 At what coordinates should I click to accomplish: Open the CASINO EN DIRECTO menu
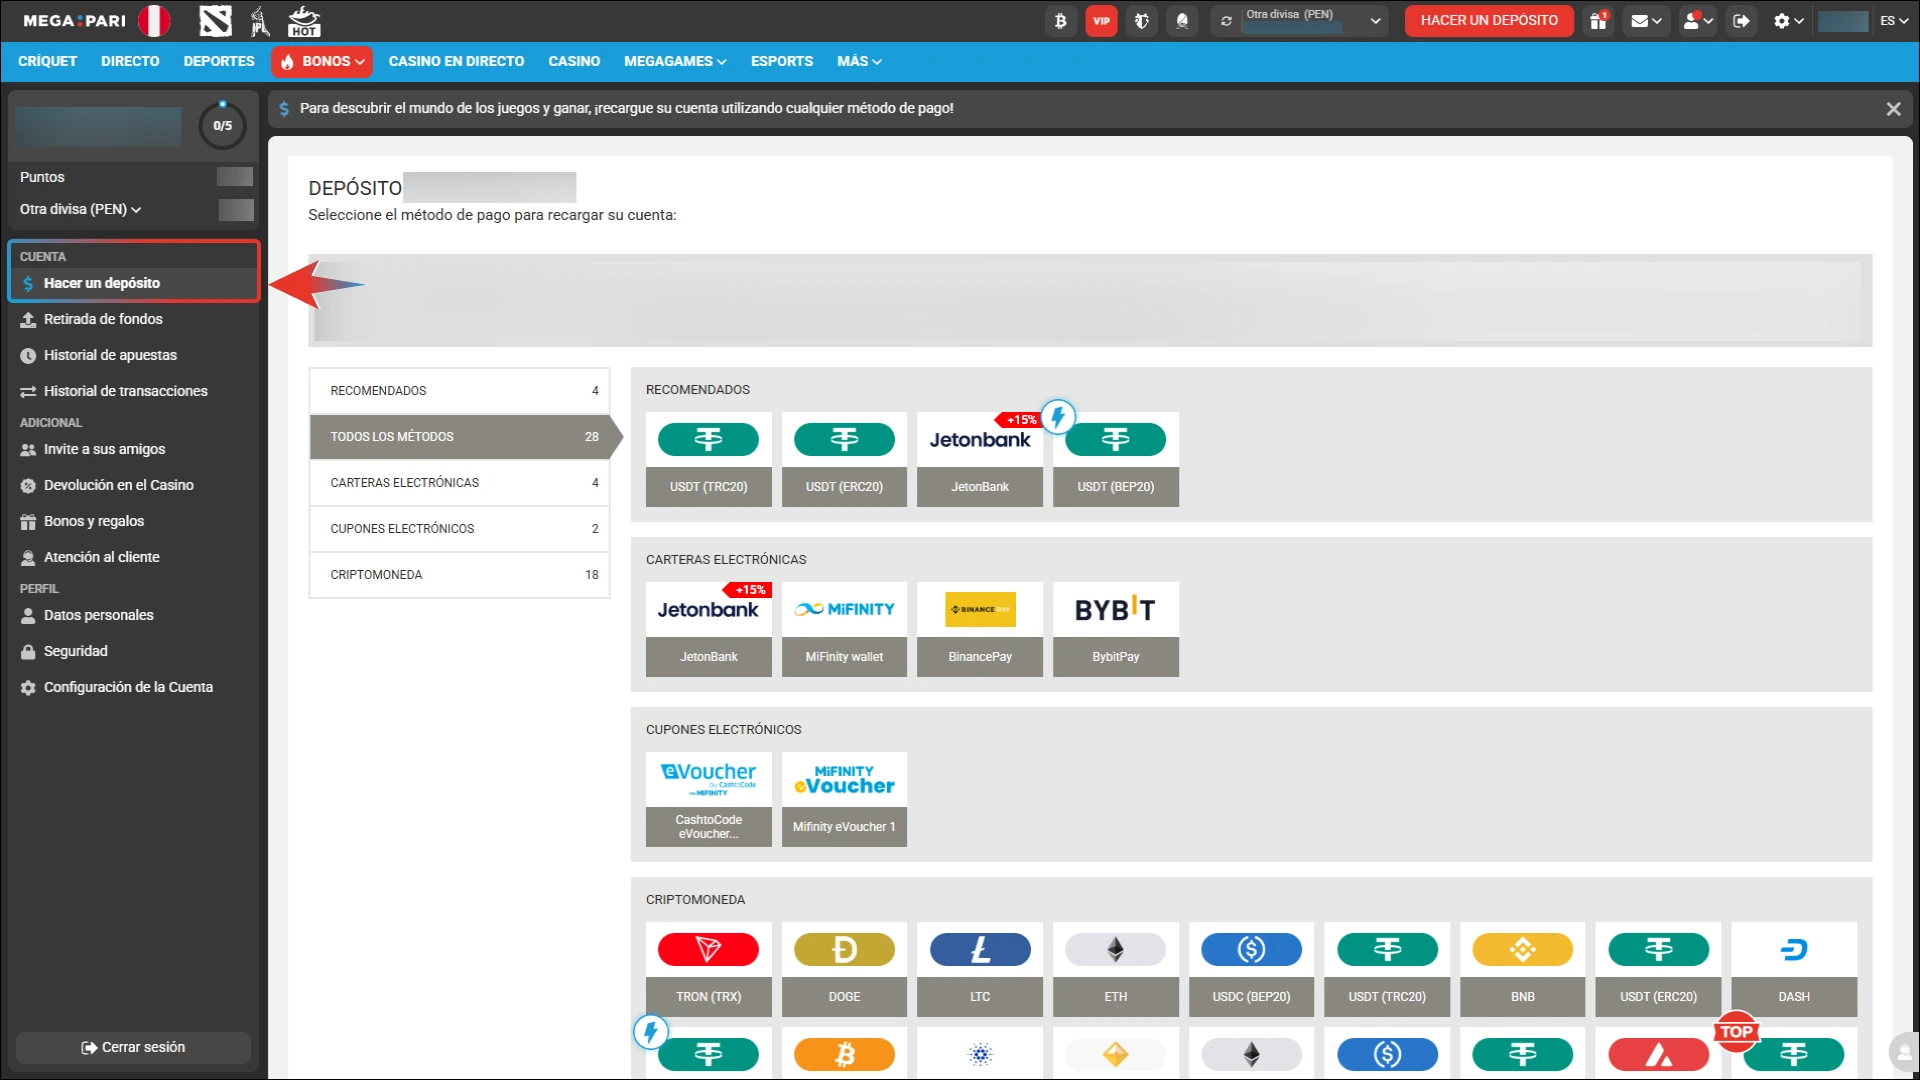[456, 61]
